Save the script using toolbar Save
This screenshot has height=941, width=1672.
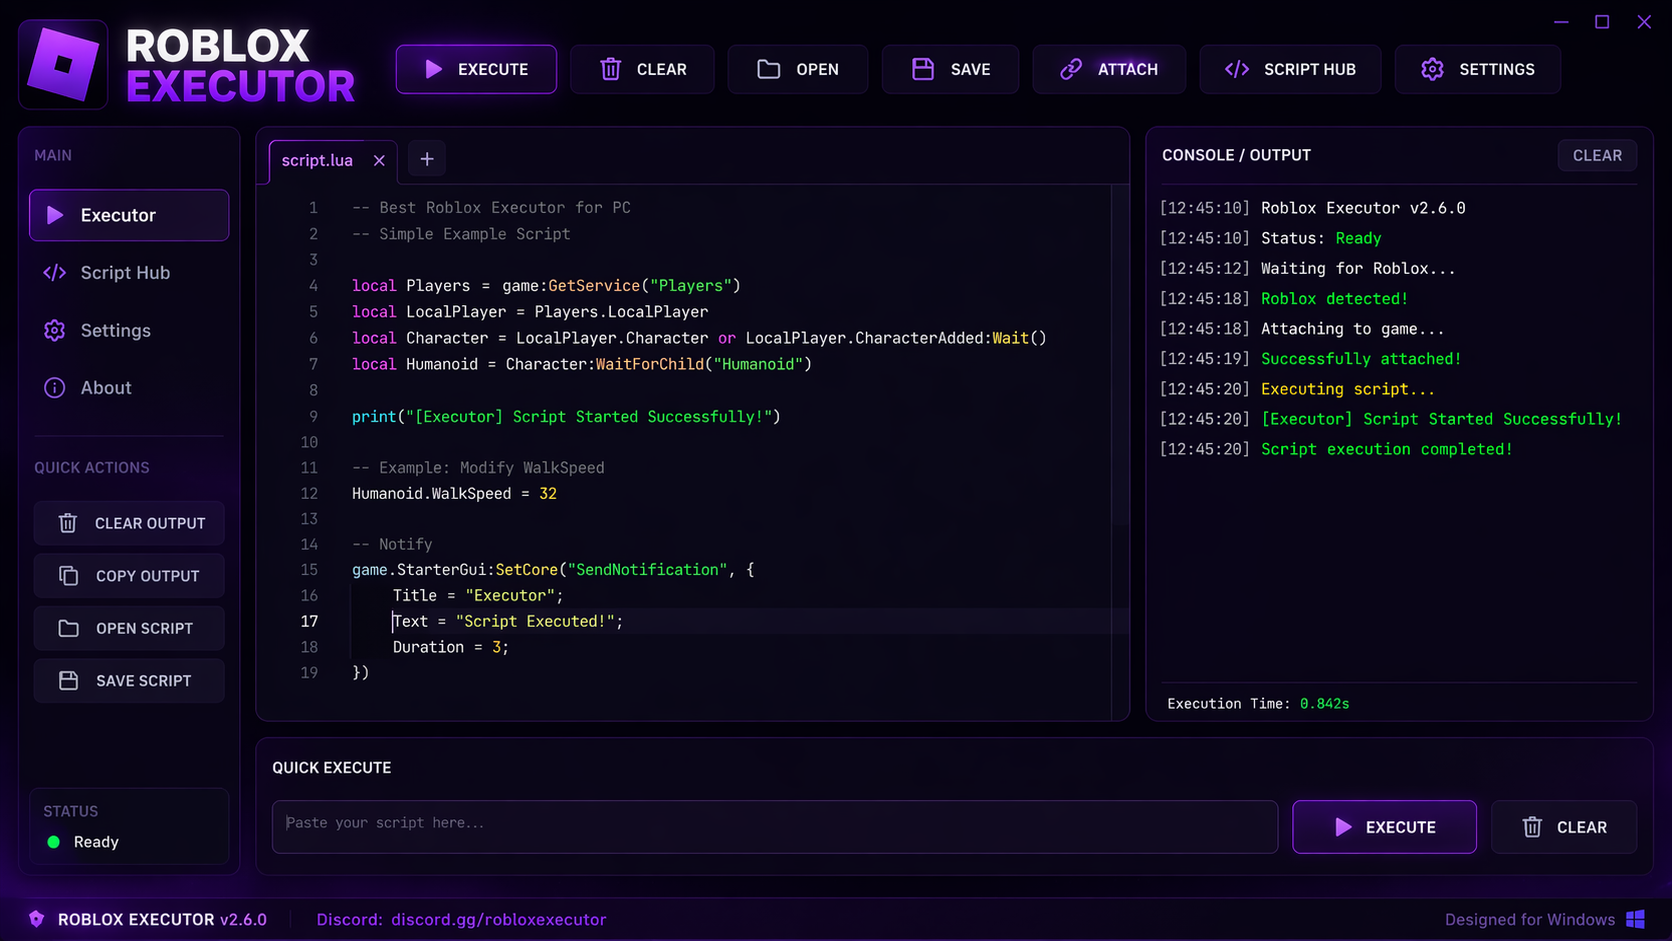point(950,69)
